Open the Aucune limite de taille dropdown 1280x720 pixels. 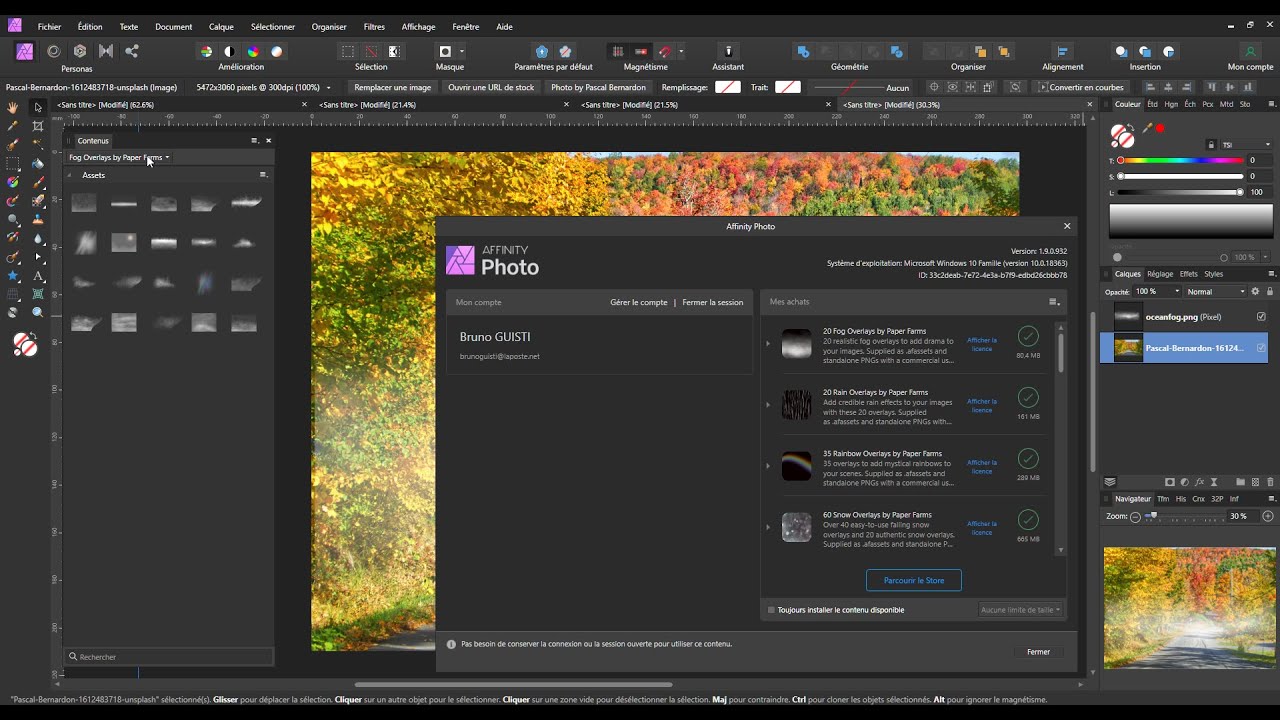1020,610
